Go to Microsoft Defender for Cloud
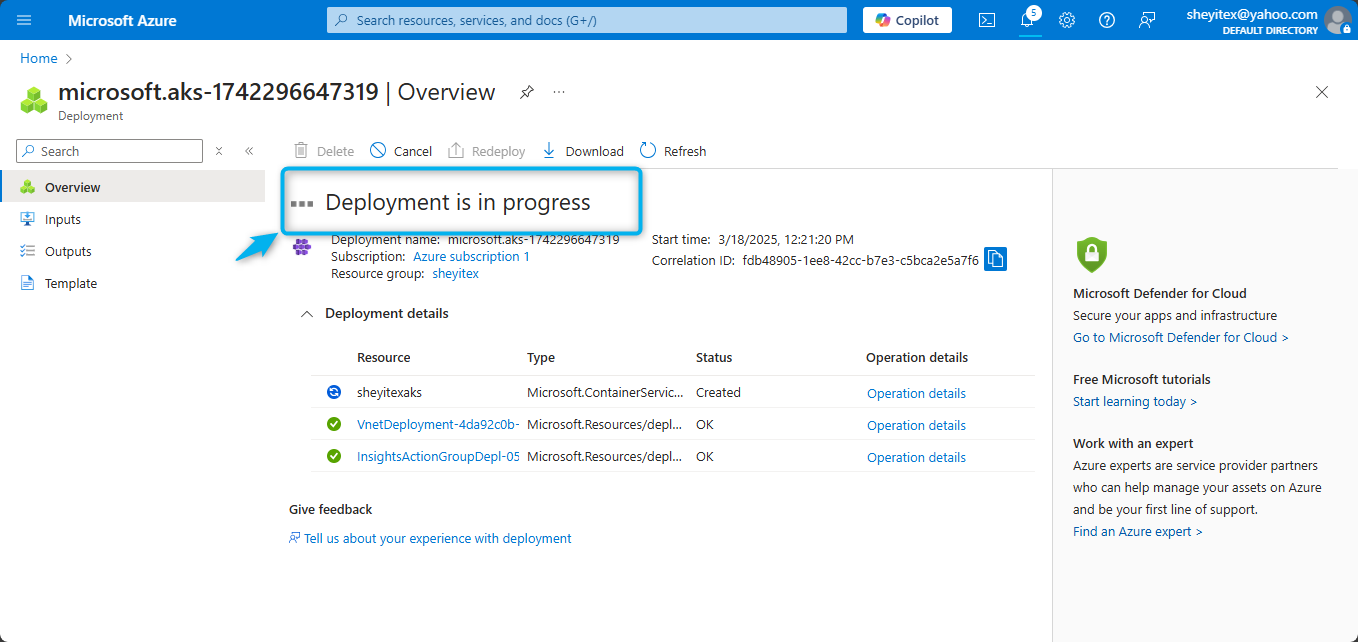The height and width of the screenshot is (642, 1358). [x=1180, y=337]
